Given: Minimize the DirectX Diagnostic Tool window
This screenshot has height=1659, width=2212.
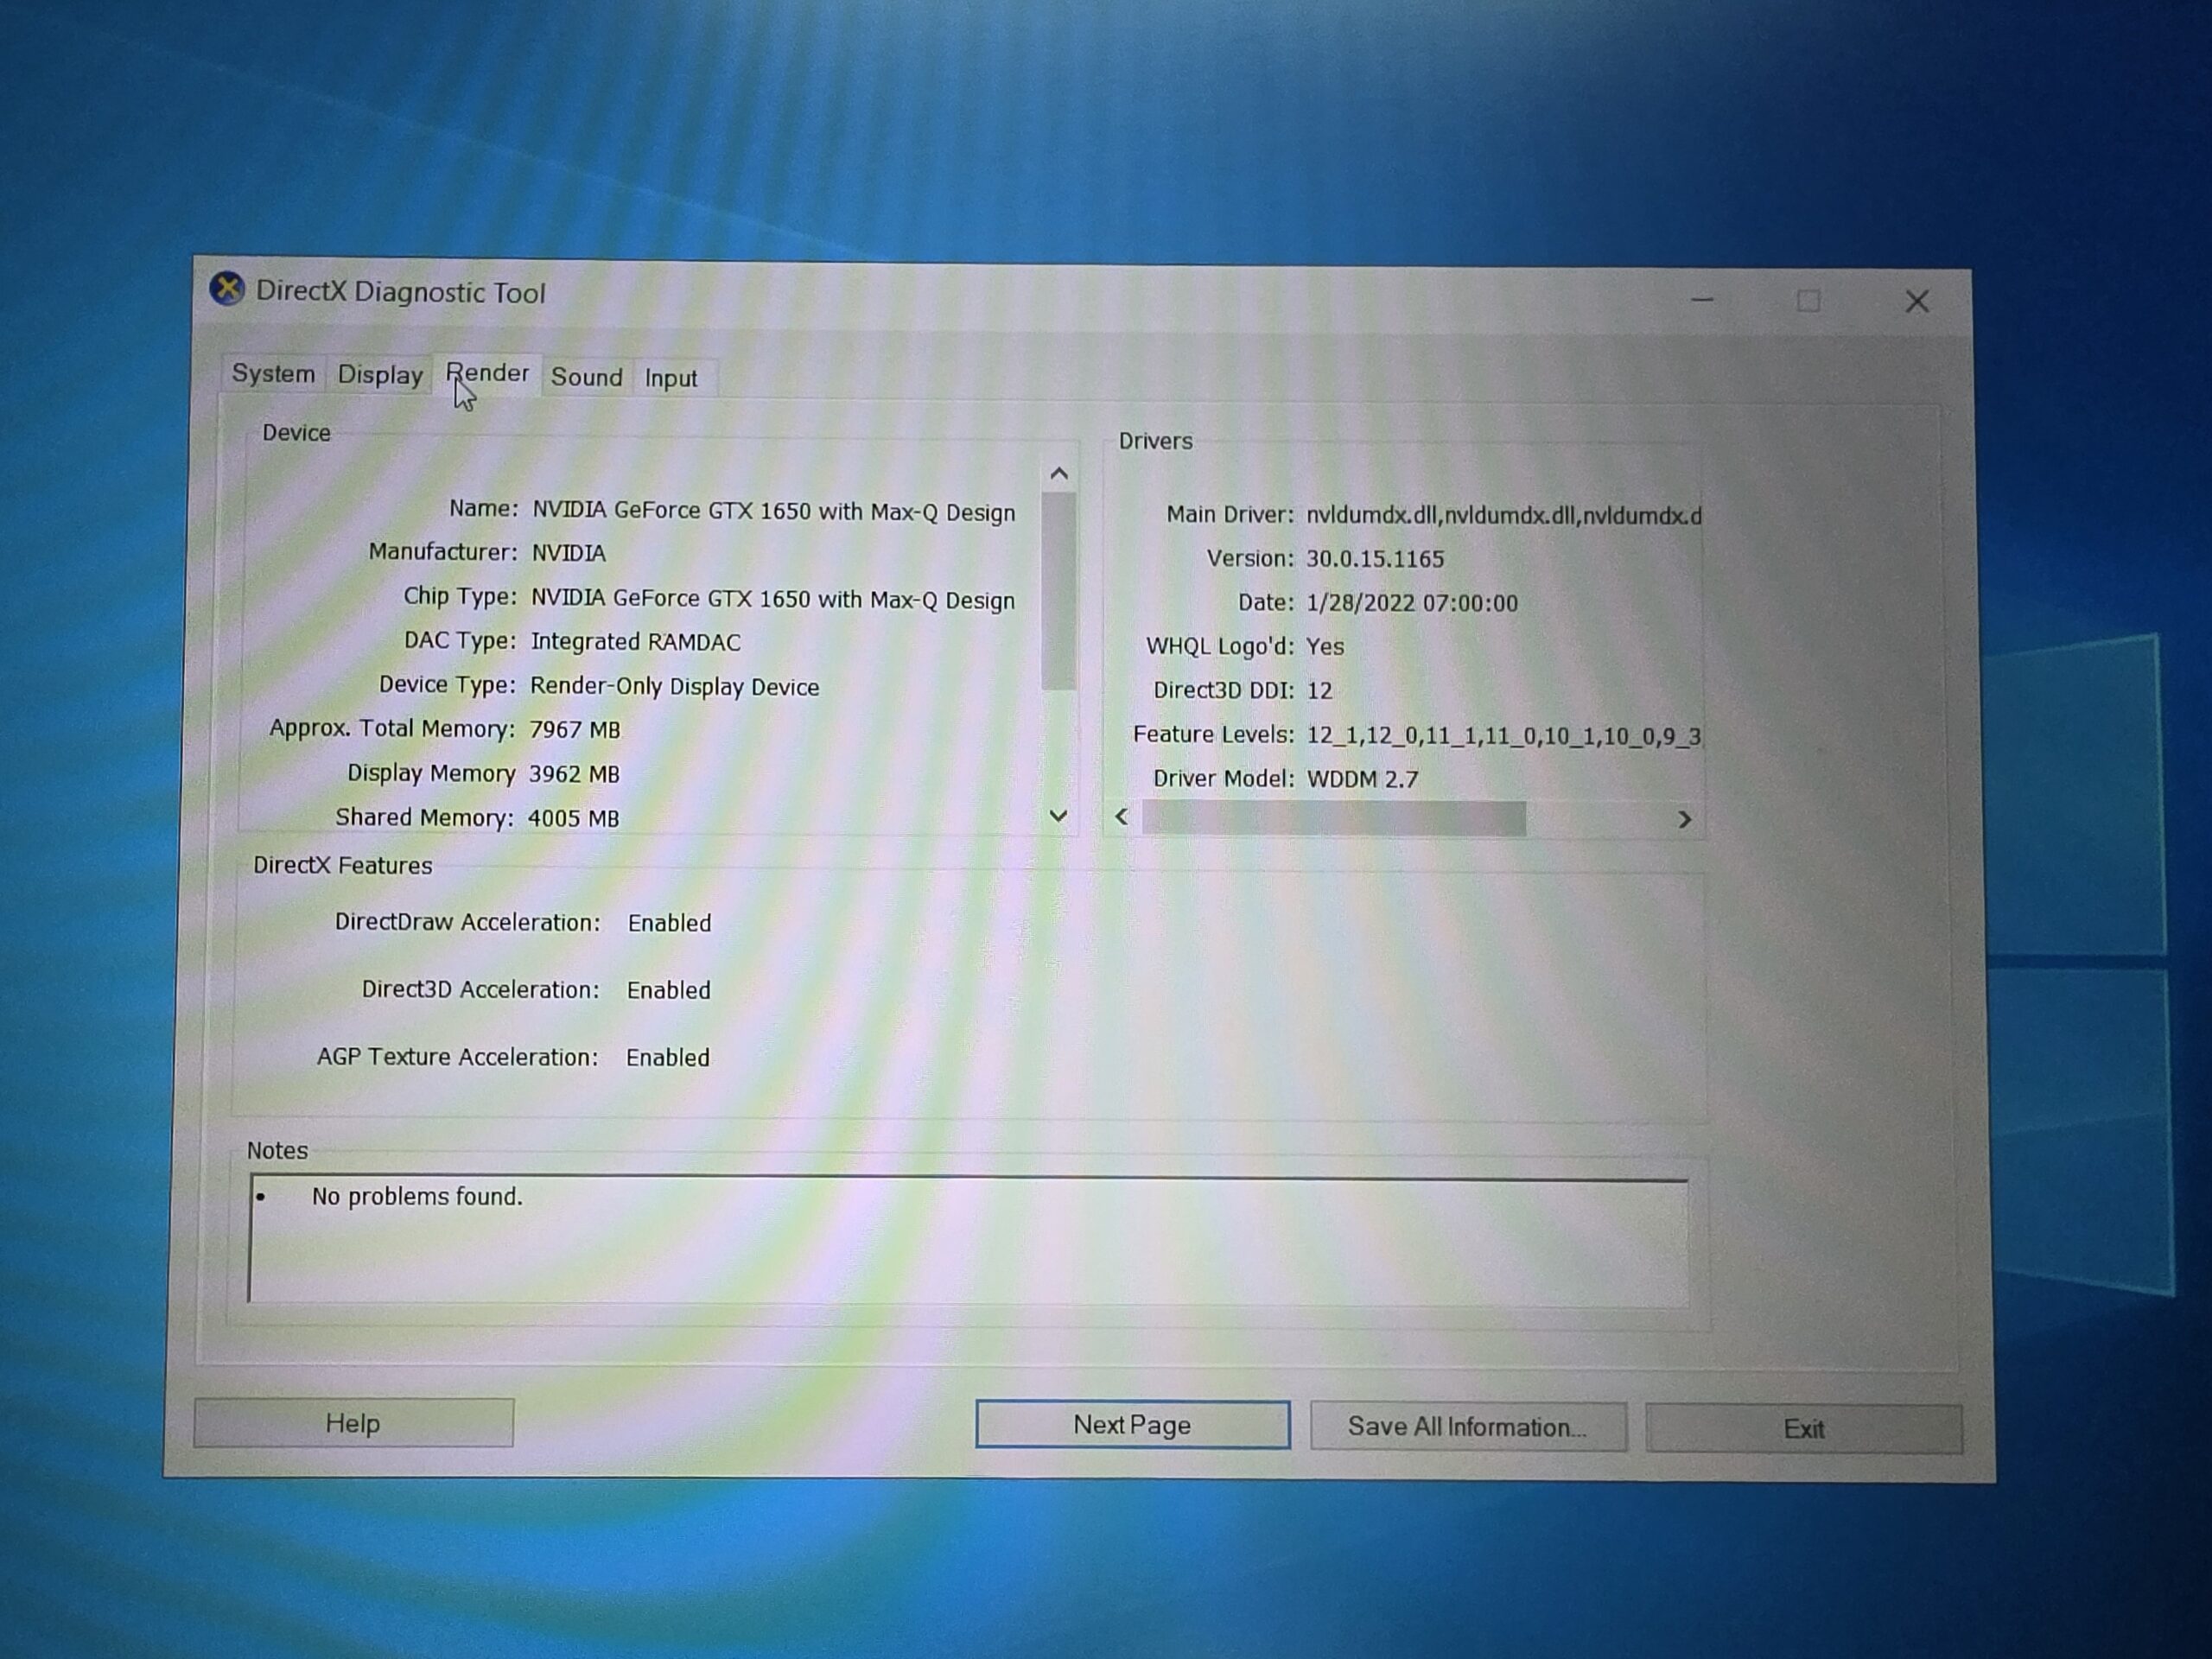Looking at the screenshot, I should point(1702,299).
